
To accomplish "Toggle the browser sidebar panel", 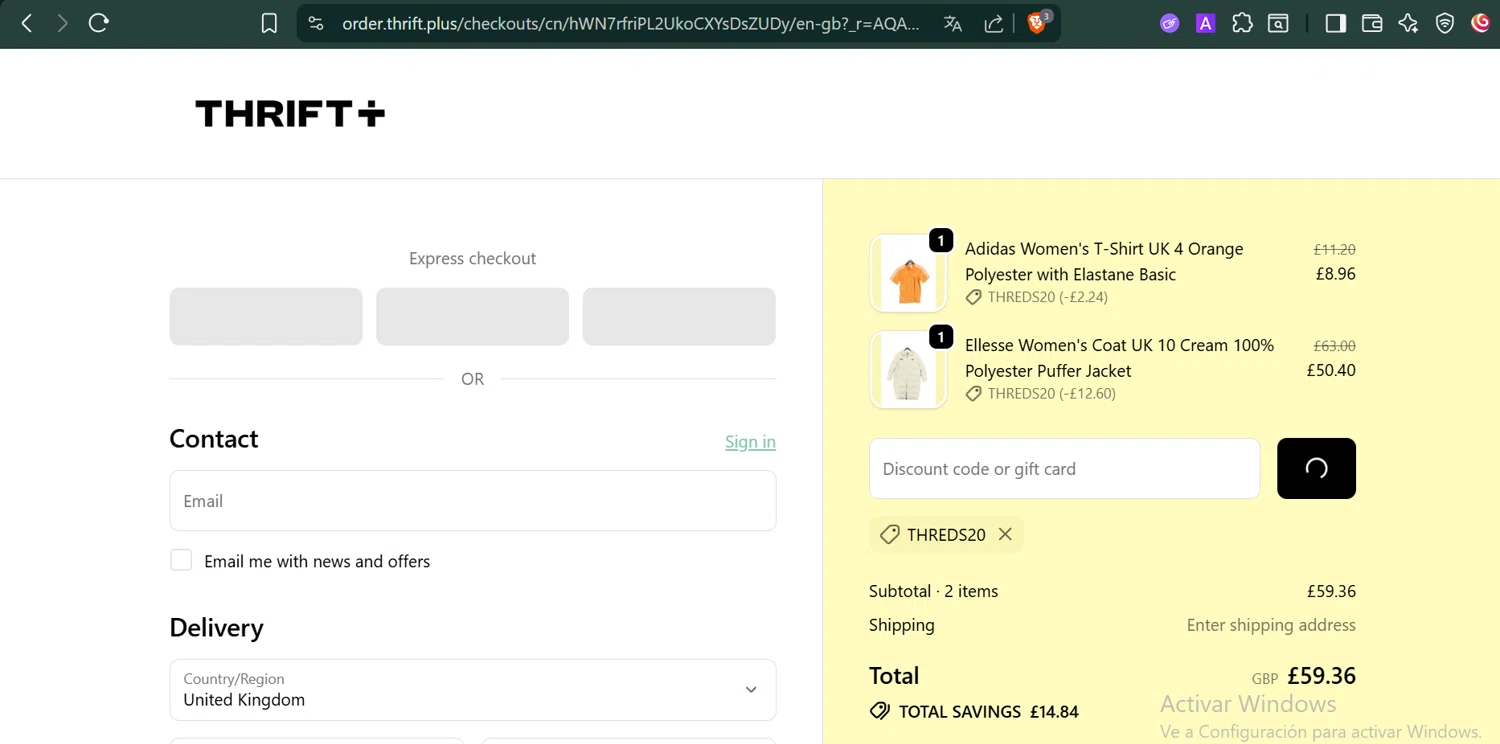I will 1335,23.
